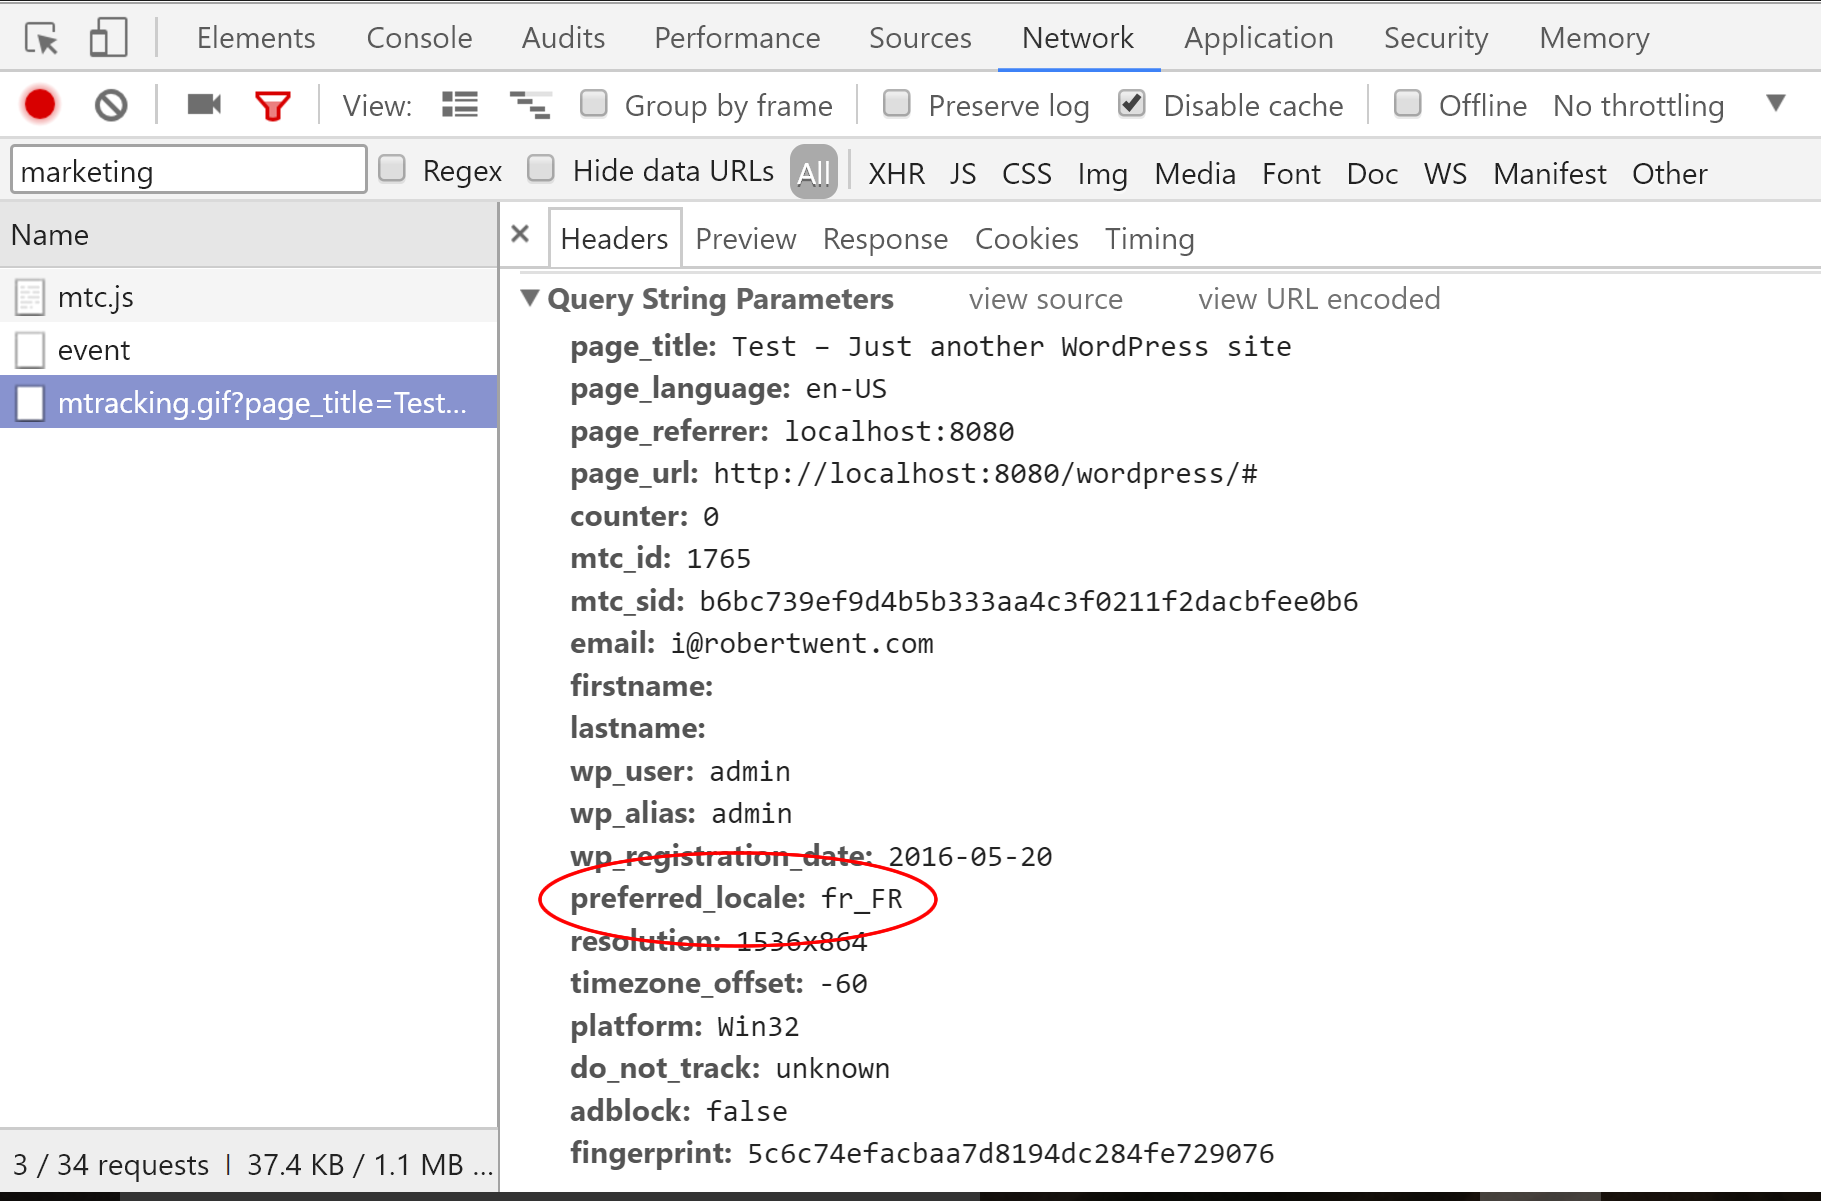This screenshot has width=1821, height=1201.
Task: Uncheck Disable cache
Action: (x=1132, y=103)
